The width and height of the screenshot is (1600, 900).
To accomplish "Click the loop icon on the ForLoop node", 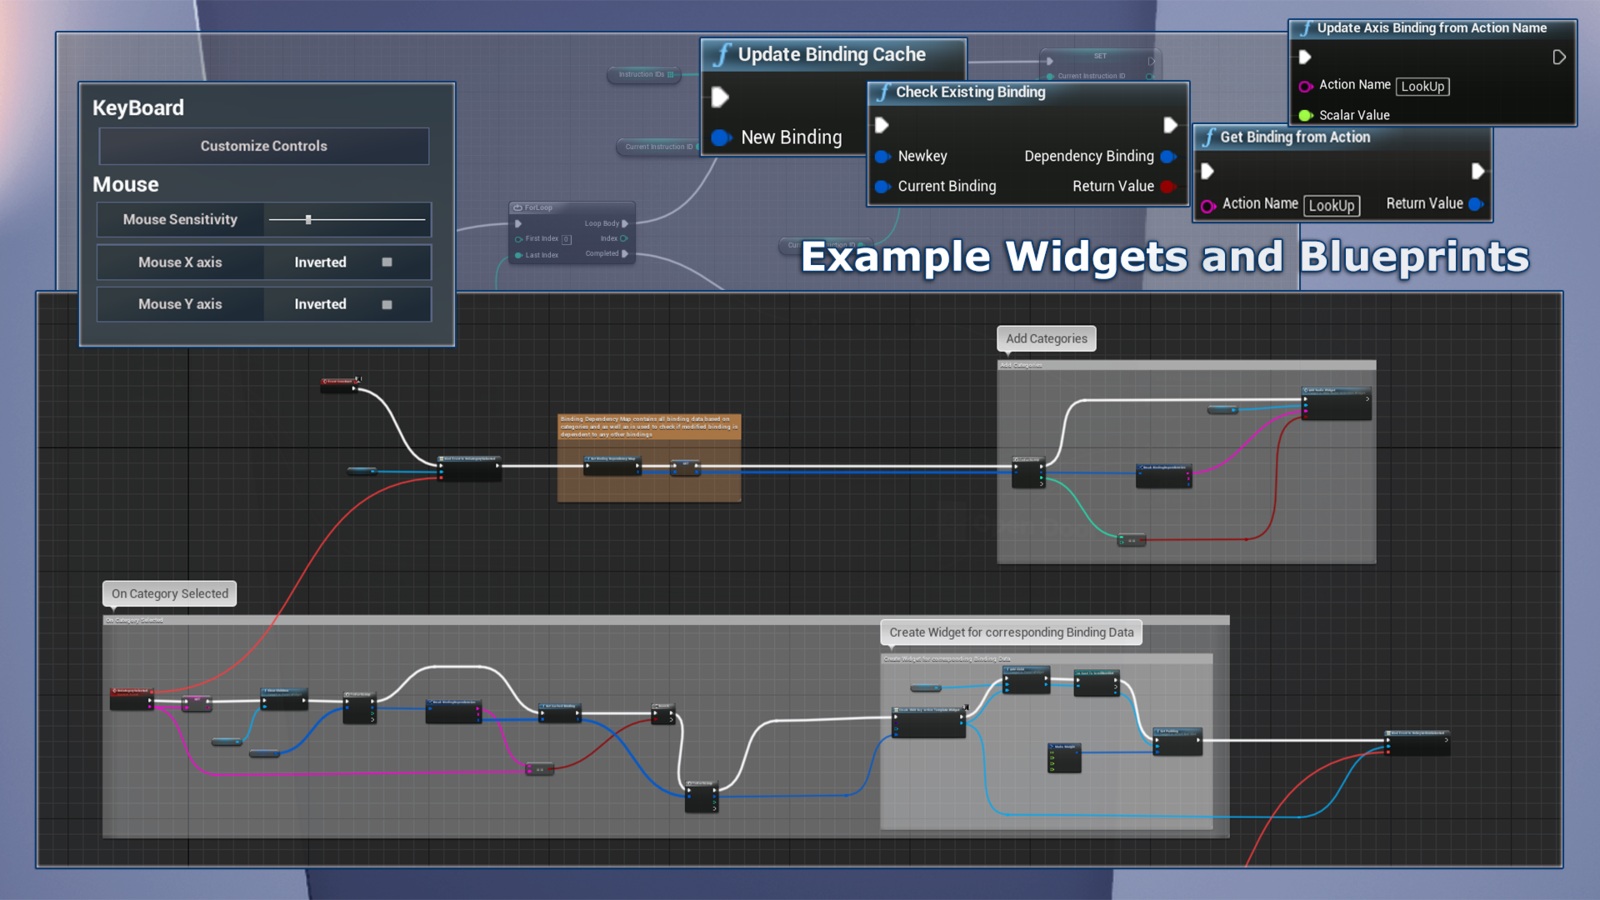I will tap(518, 208).
